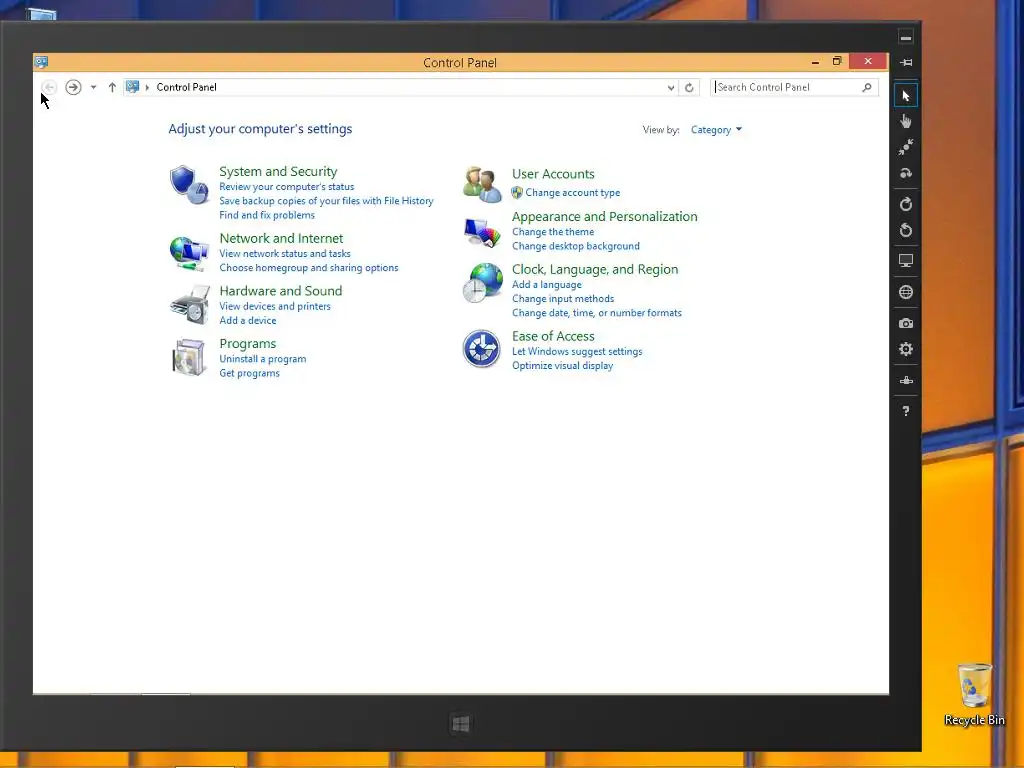The height and width of the screenshot is (768, 1024).
Task: Click the Network and Internet globe icon
Action: click(x=189, y=253)
